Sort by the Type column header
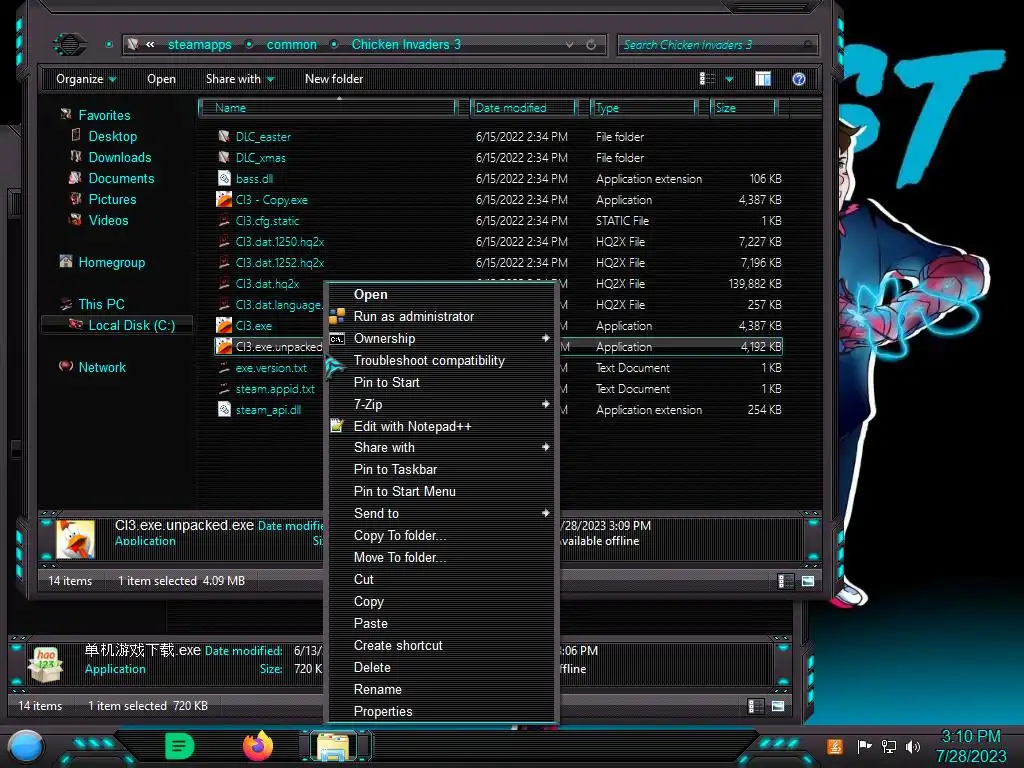 (643, 108)
